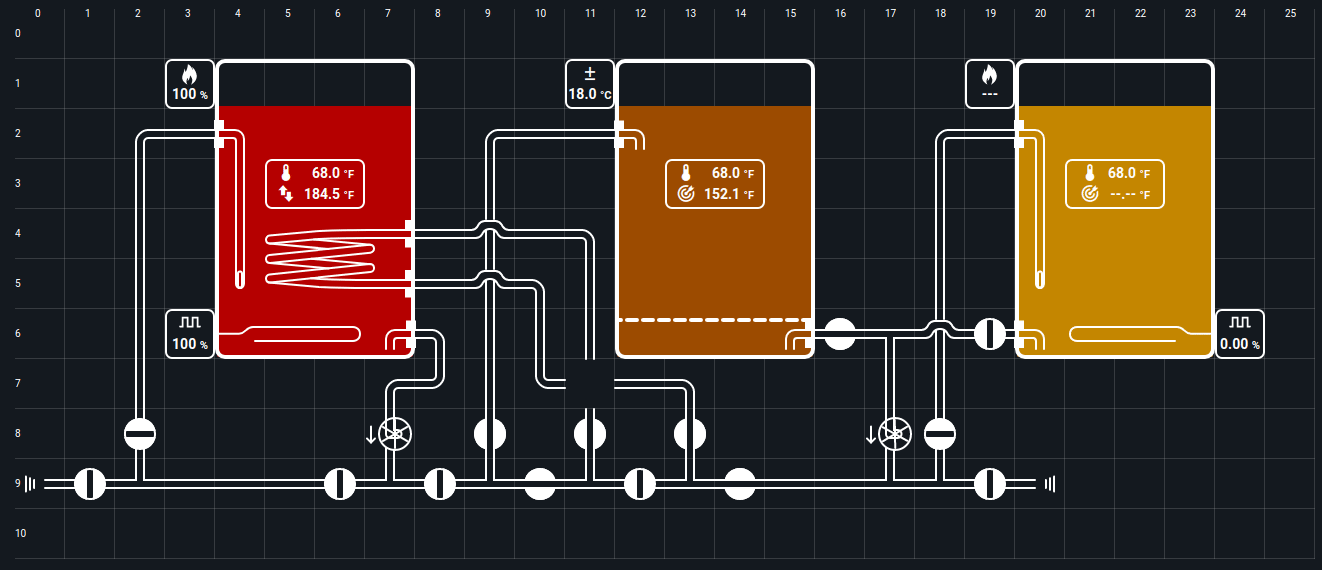Click the 68.0 °F reading in the red kettle

(333, 173)
